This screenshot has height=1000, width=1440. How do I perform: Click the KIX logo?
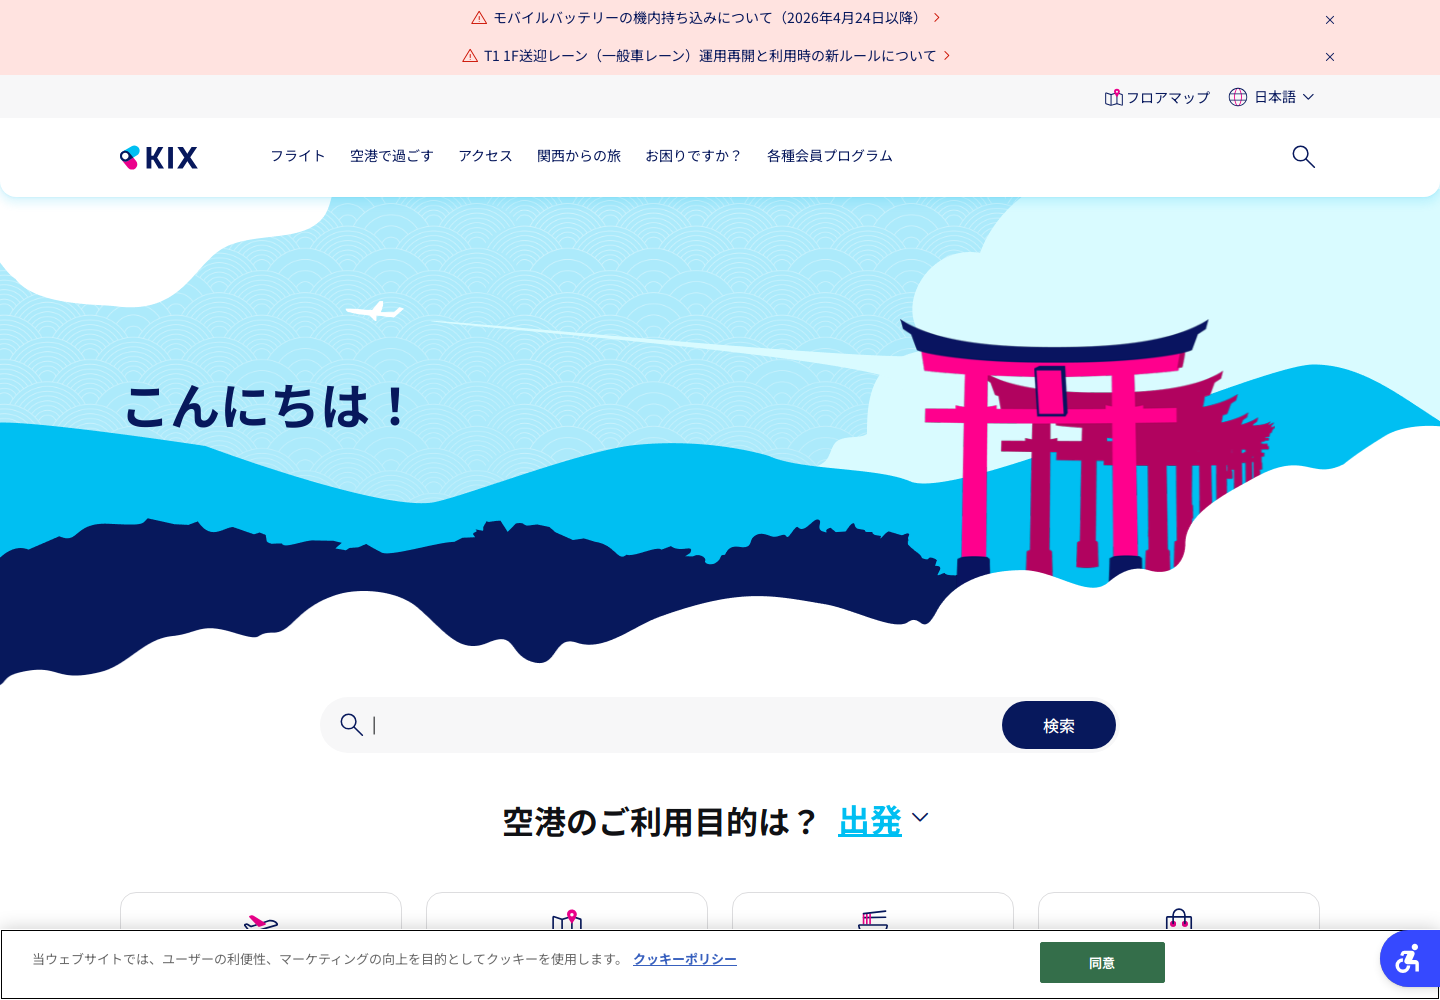[x=159, y=157]
